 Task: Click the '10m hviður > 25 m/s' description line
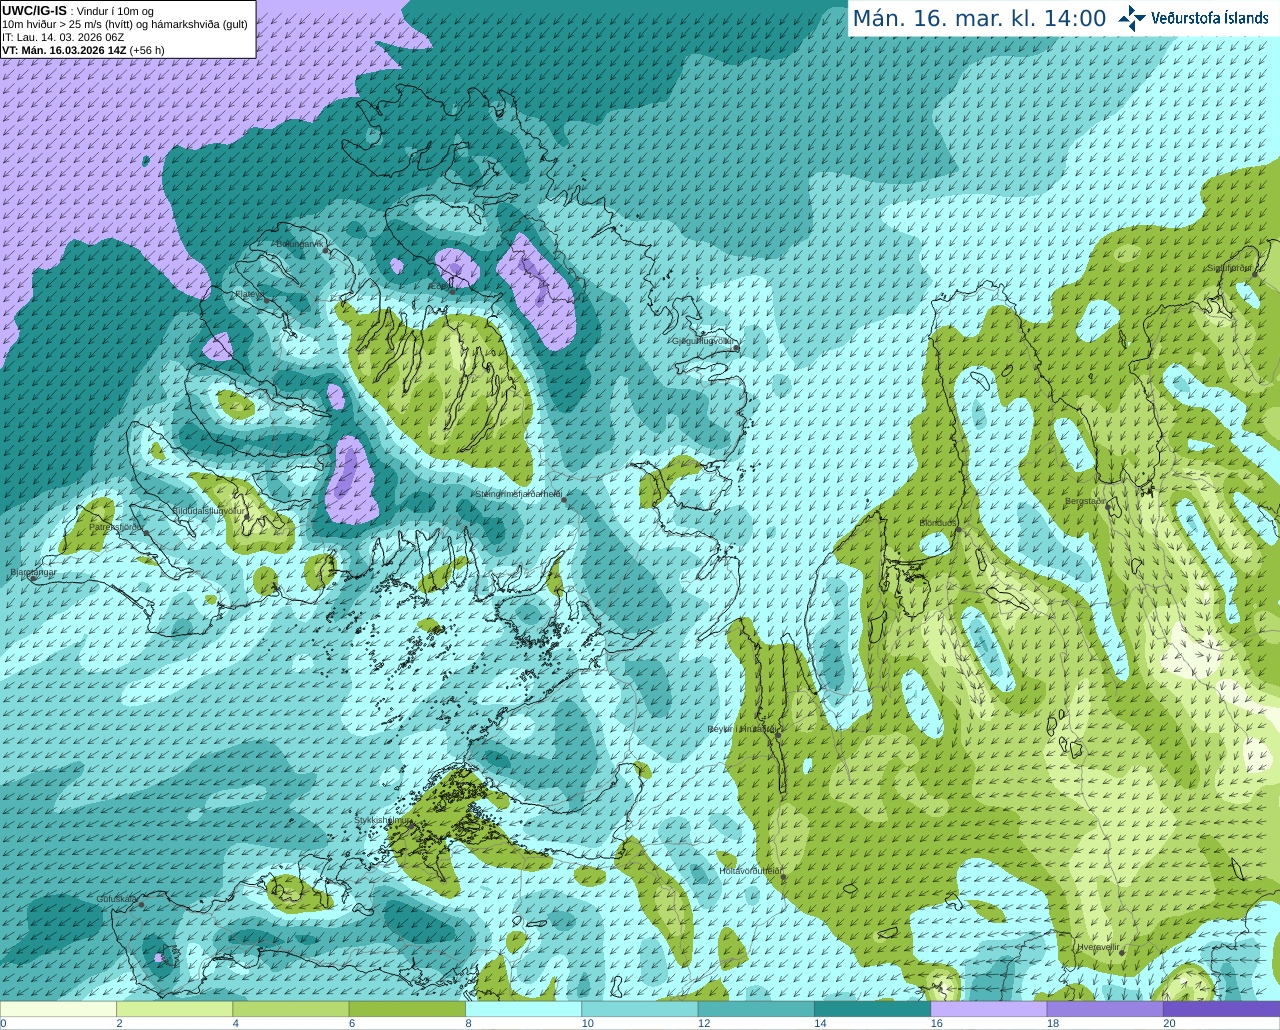(125, 24)
